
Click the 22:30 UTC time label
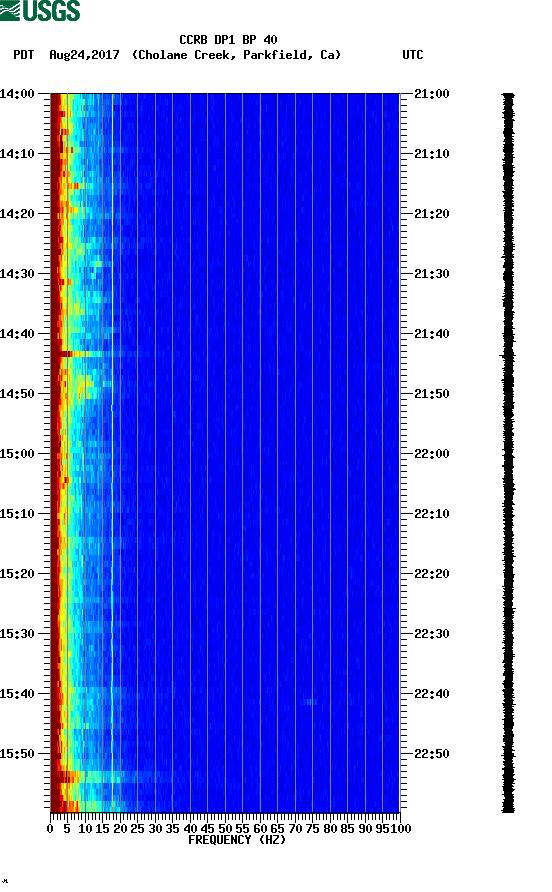431,634
